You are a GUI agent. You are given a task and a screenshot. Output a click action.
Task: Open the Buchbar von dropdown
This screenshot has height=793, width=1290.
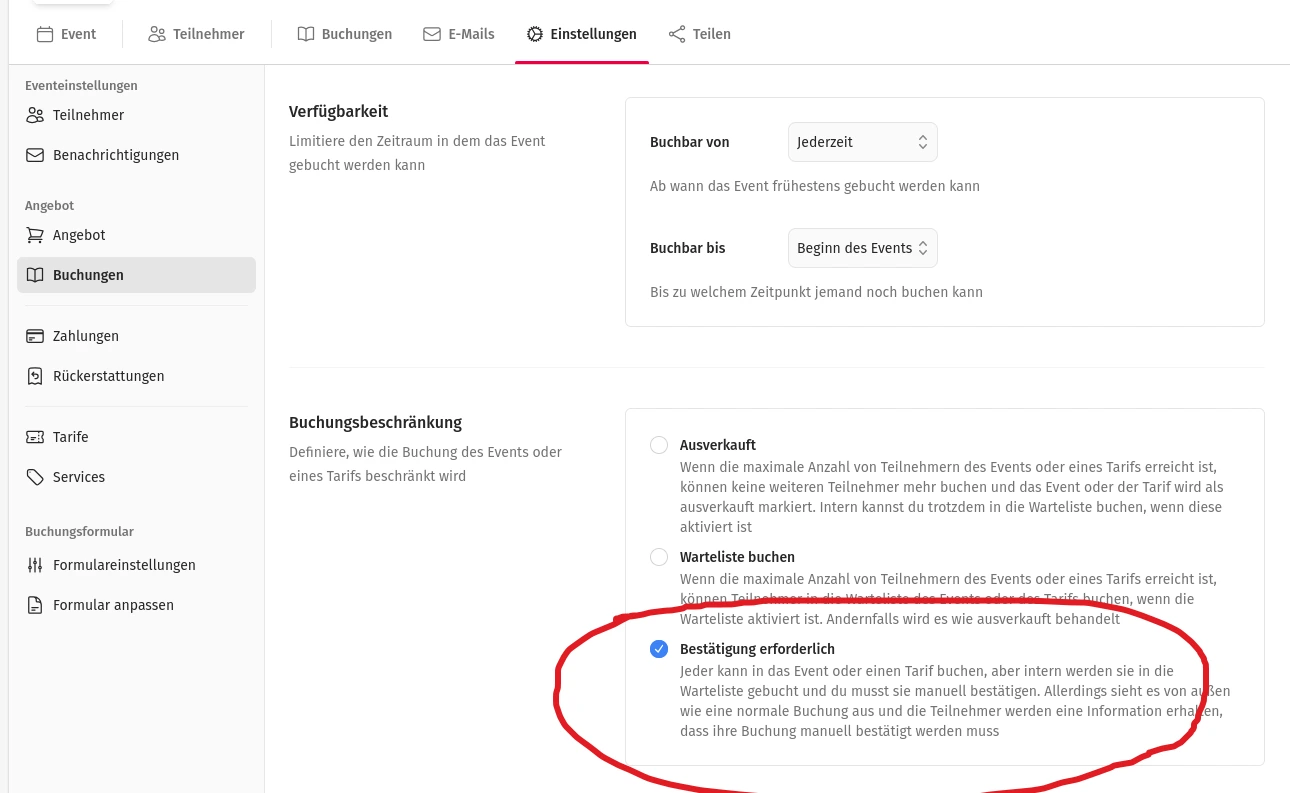tap(862, 142)
